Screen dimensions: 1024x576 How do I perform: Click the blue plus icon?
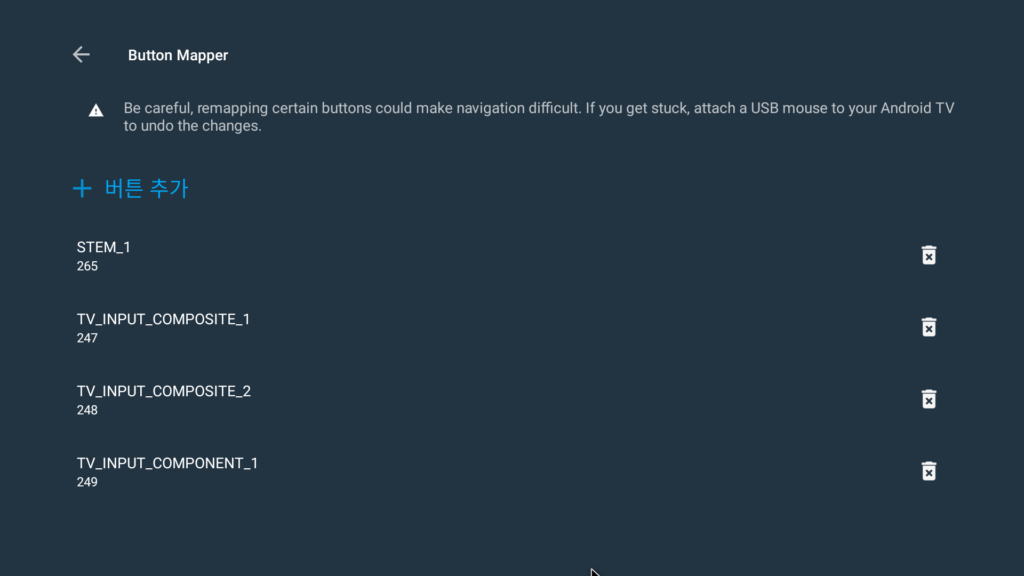[82, 189]
